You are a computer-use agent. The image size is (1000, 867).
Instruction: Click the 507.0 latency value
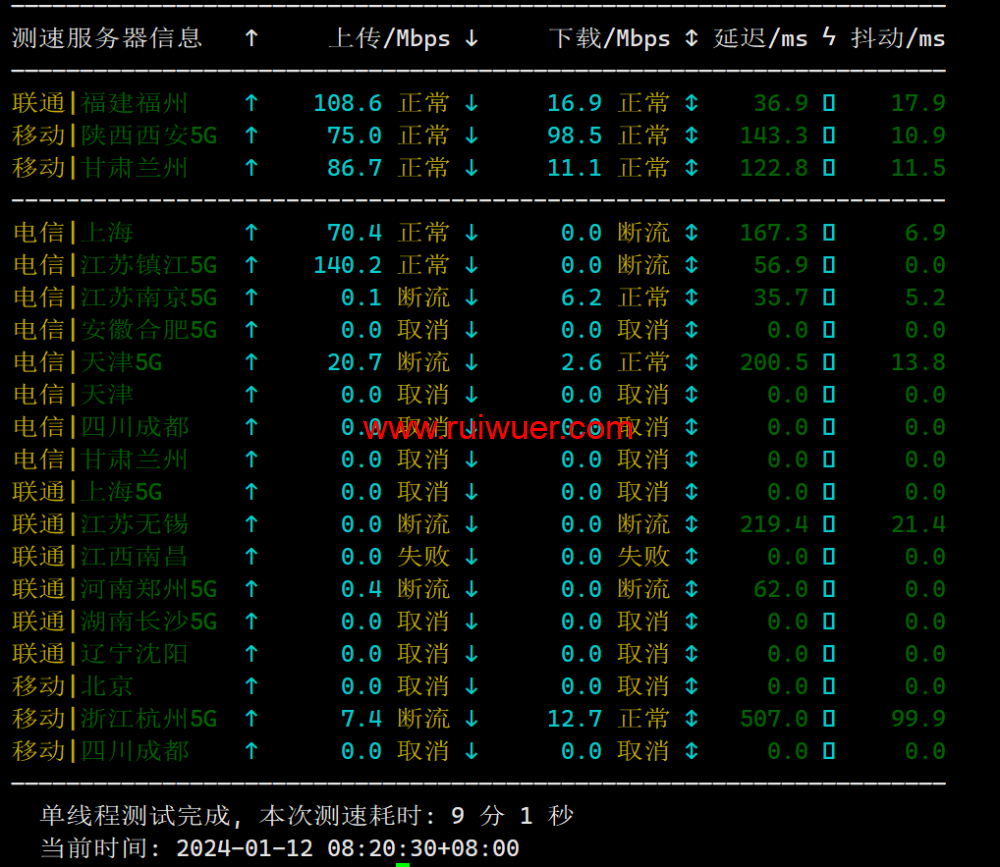[x=774, y=719]
